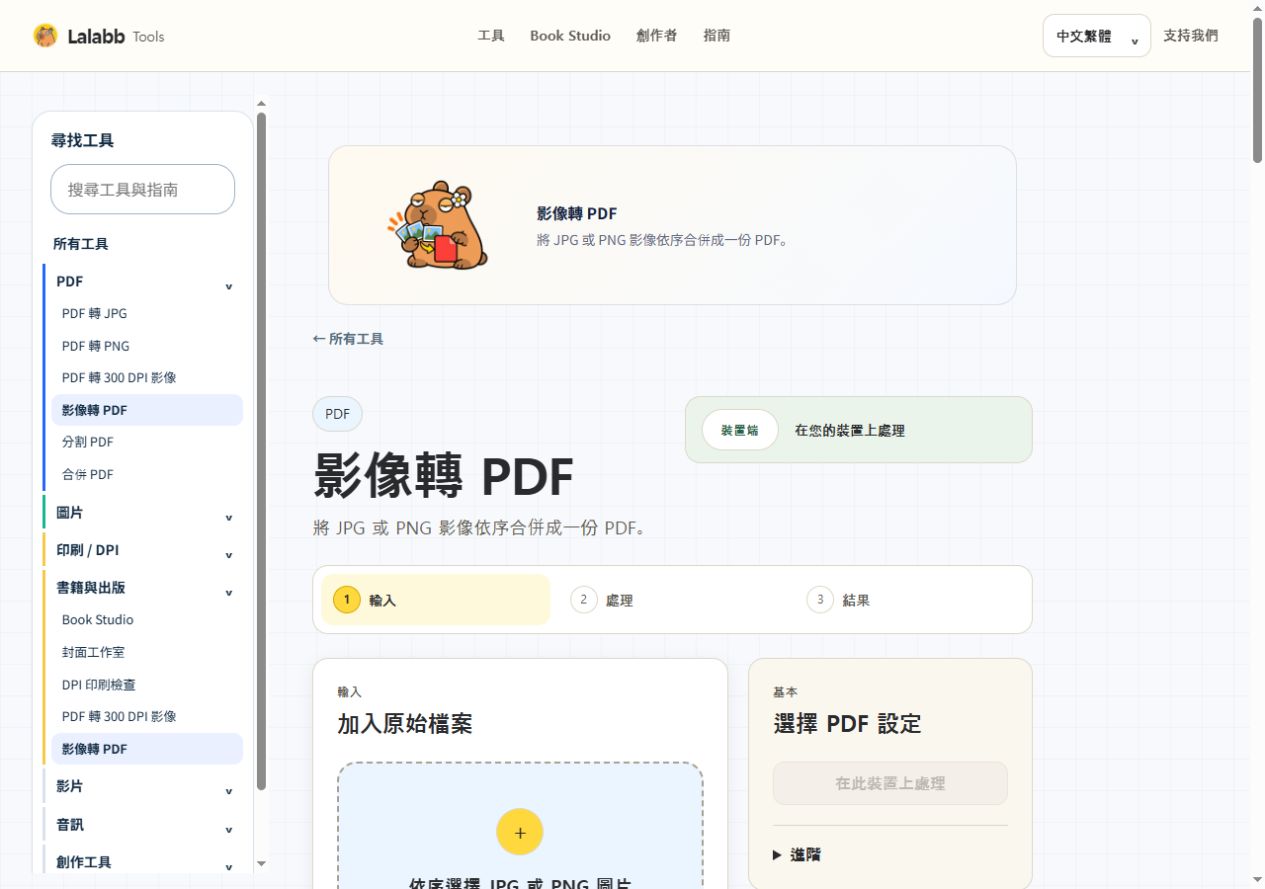Click the PDF tag badge above title
This screenshot has height=889, width=1265.
[x=338, y=414]
